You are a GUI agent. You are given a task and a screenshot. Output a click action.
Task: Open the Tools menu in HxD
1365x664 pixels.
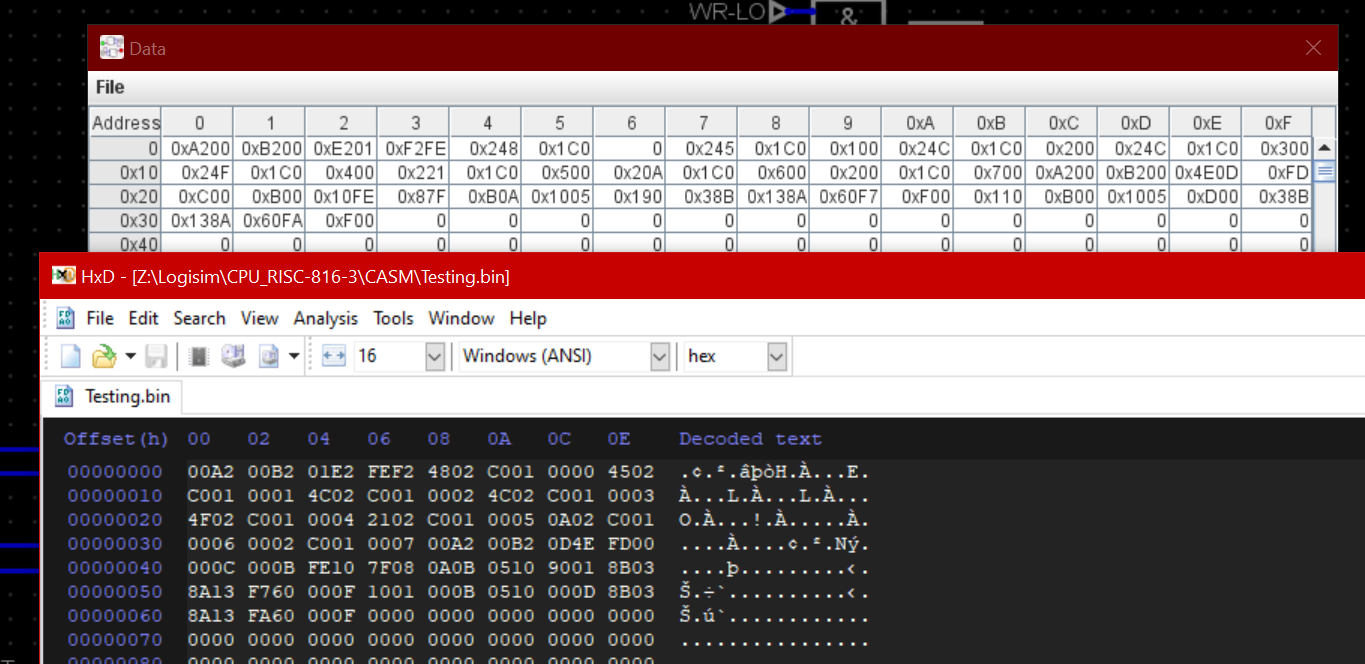point(393,318)
